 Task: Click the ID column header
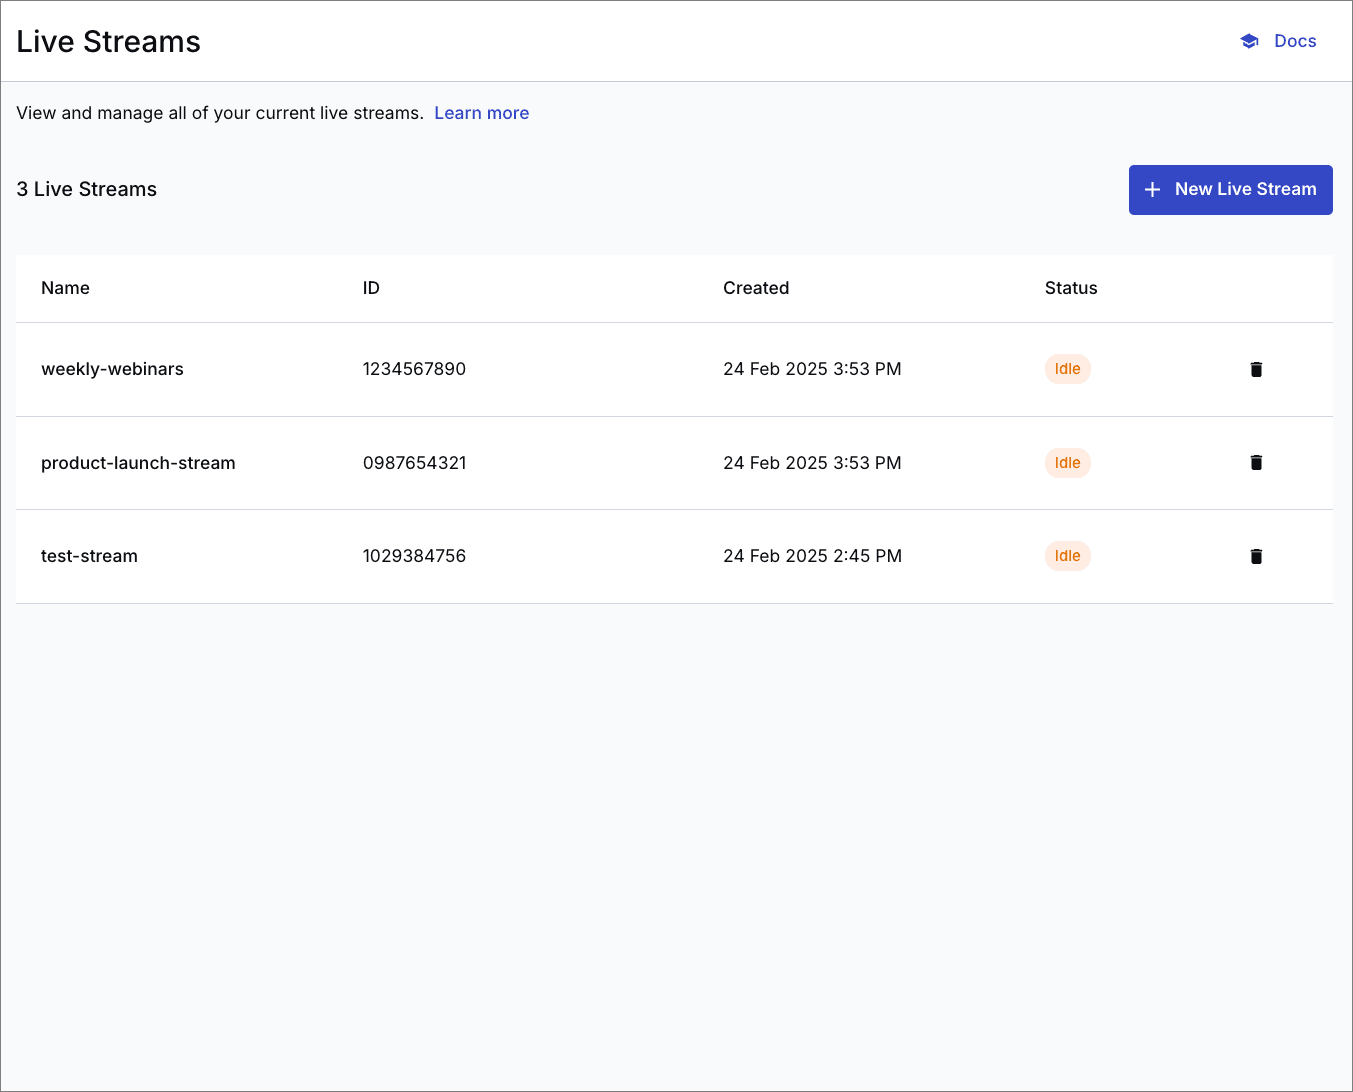coord(371,288)
